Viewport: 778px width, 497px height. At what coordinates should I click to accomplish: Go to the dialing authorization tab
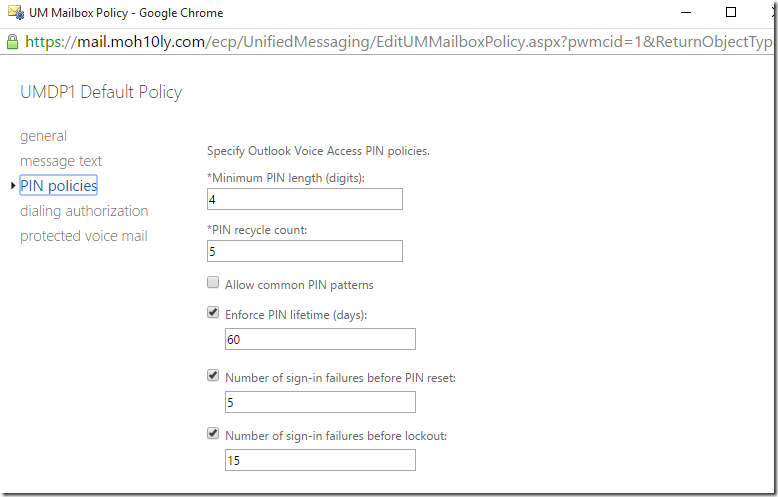84,211
